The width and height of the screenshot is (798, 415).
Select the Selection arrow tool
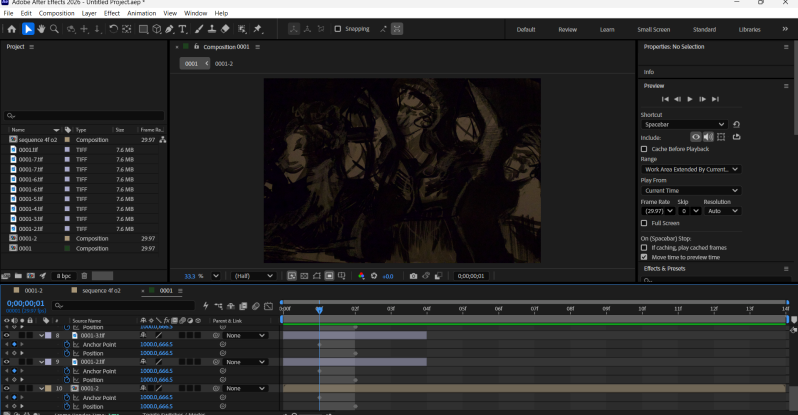click(x=28, y=29)
